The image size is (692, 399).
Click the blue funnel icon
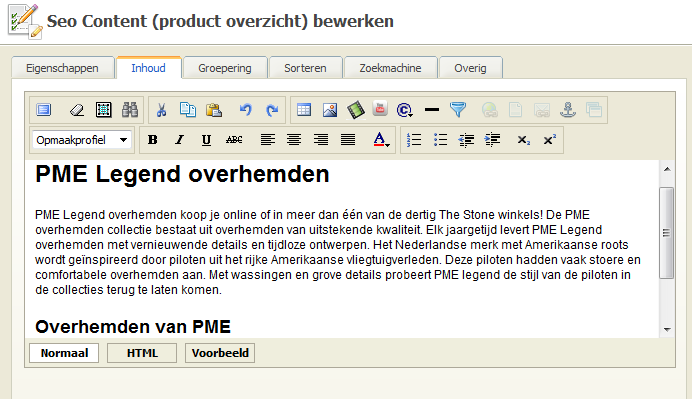point(458,109)
